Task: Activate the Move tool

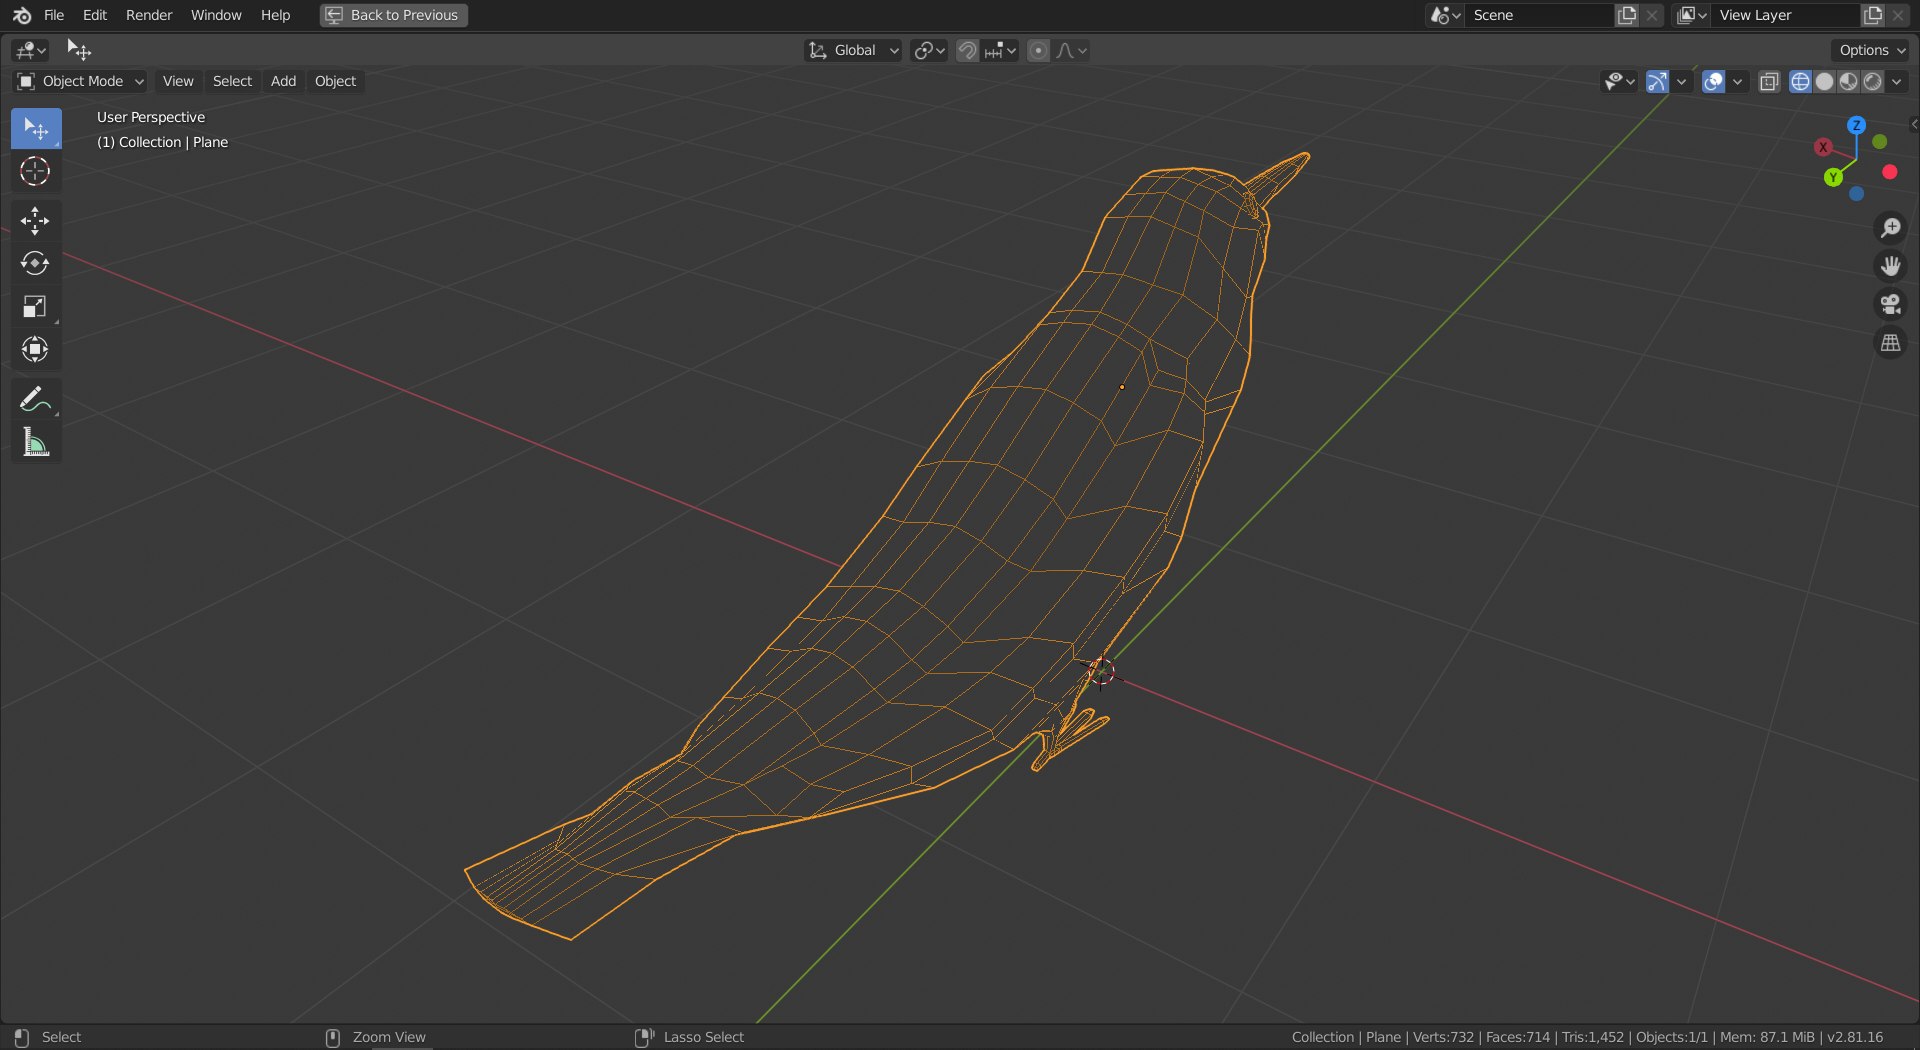Action: coord(35,221)
